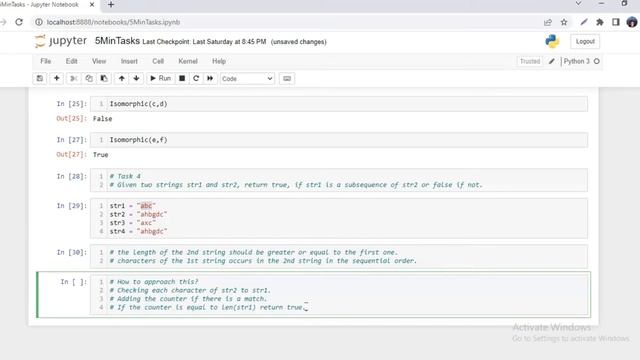Open the Insert menu
Image resolution: width=640 pixels, height=360 pixels.
pyautogui.click(x=129, y=61)
